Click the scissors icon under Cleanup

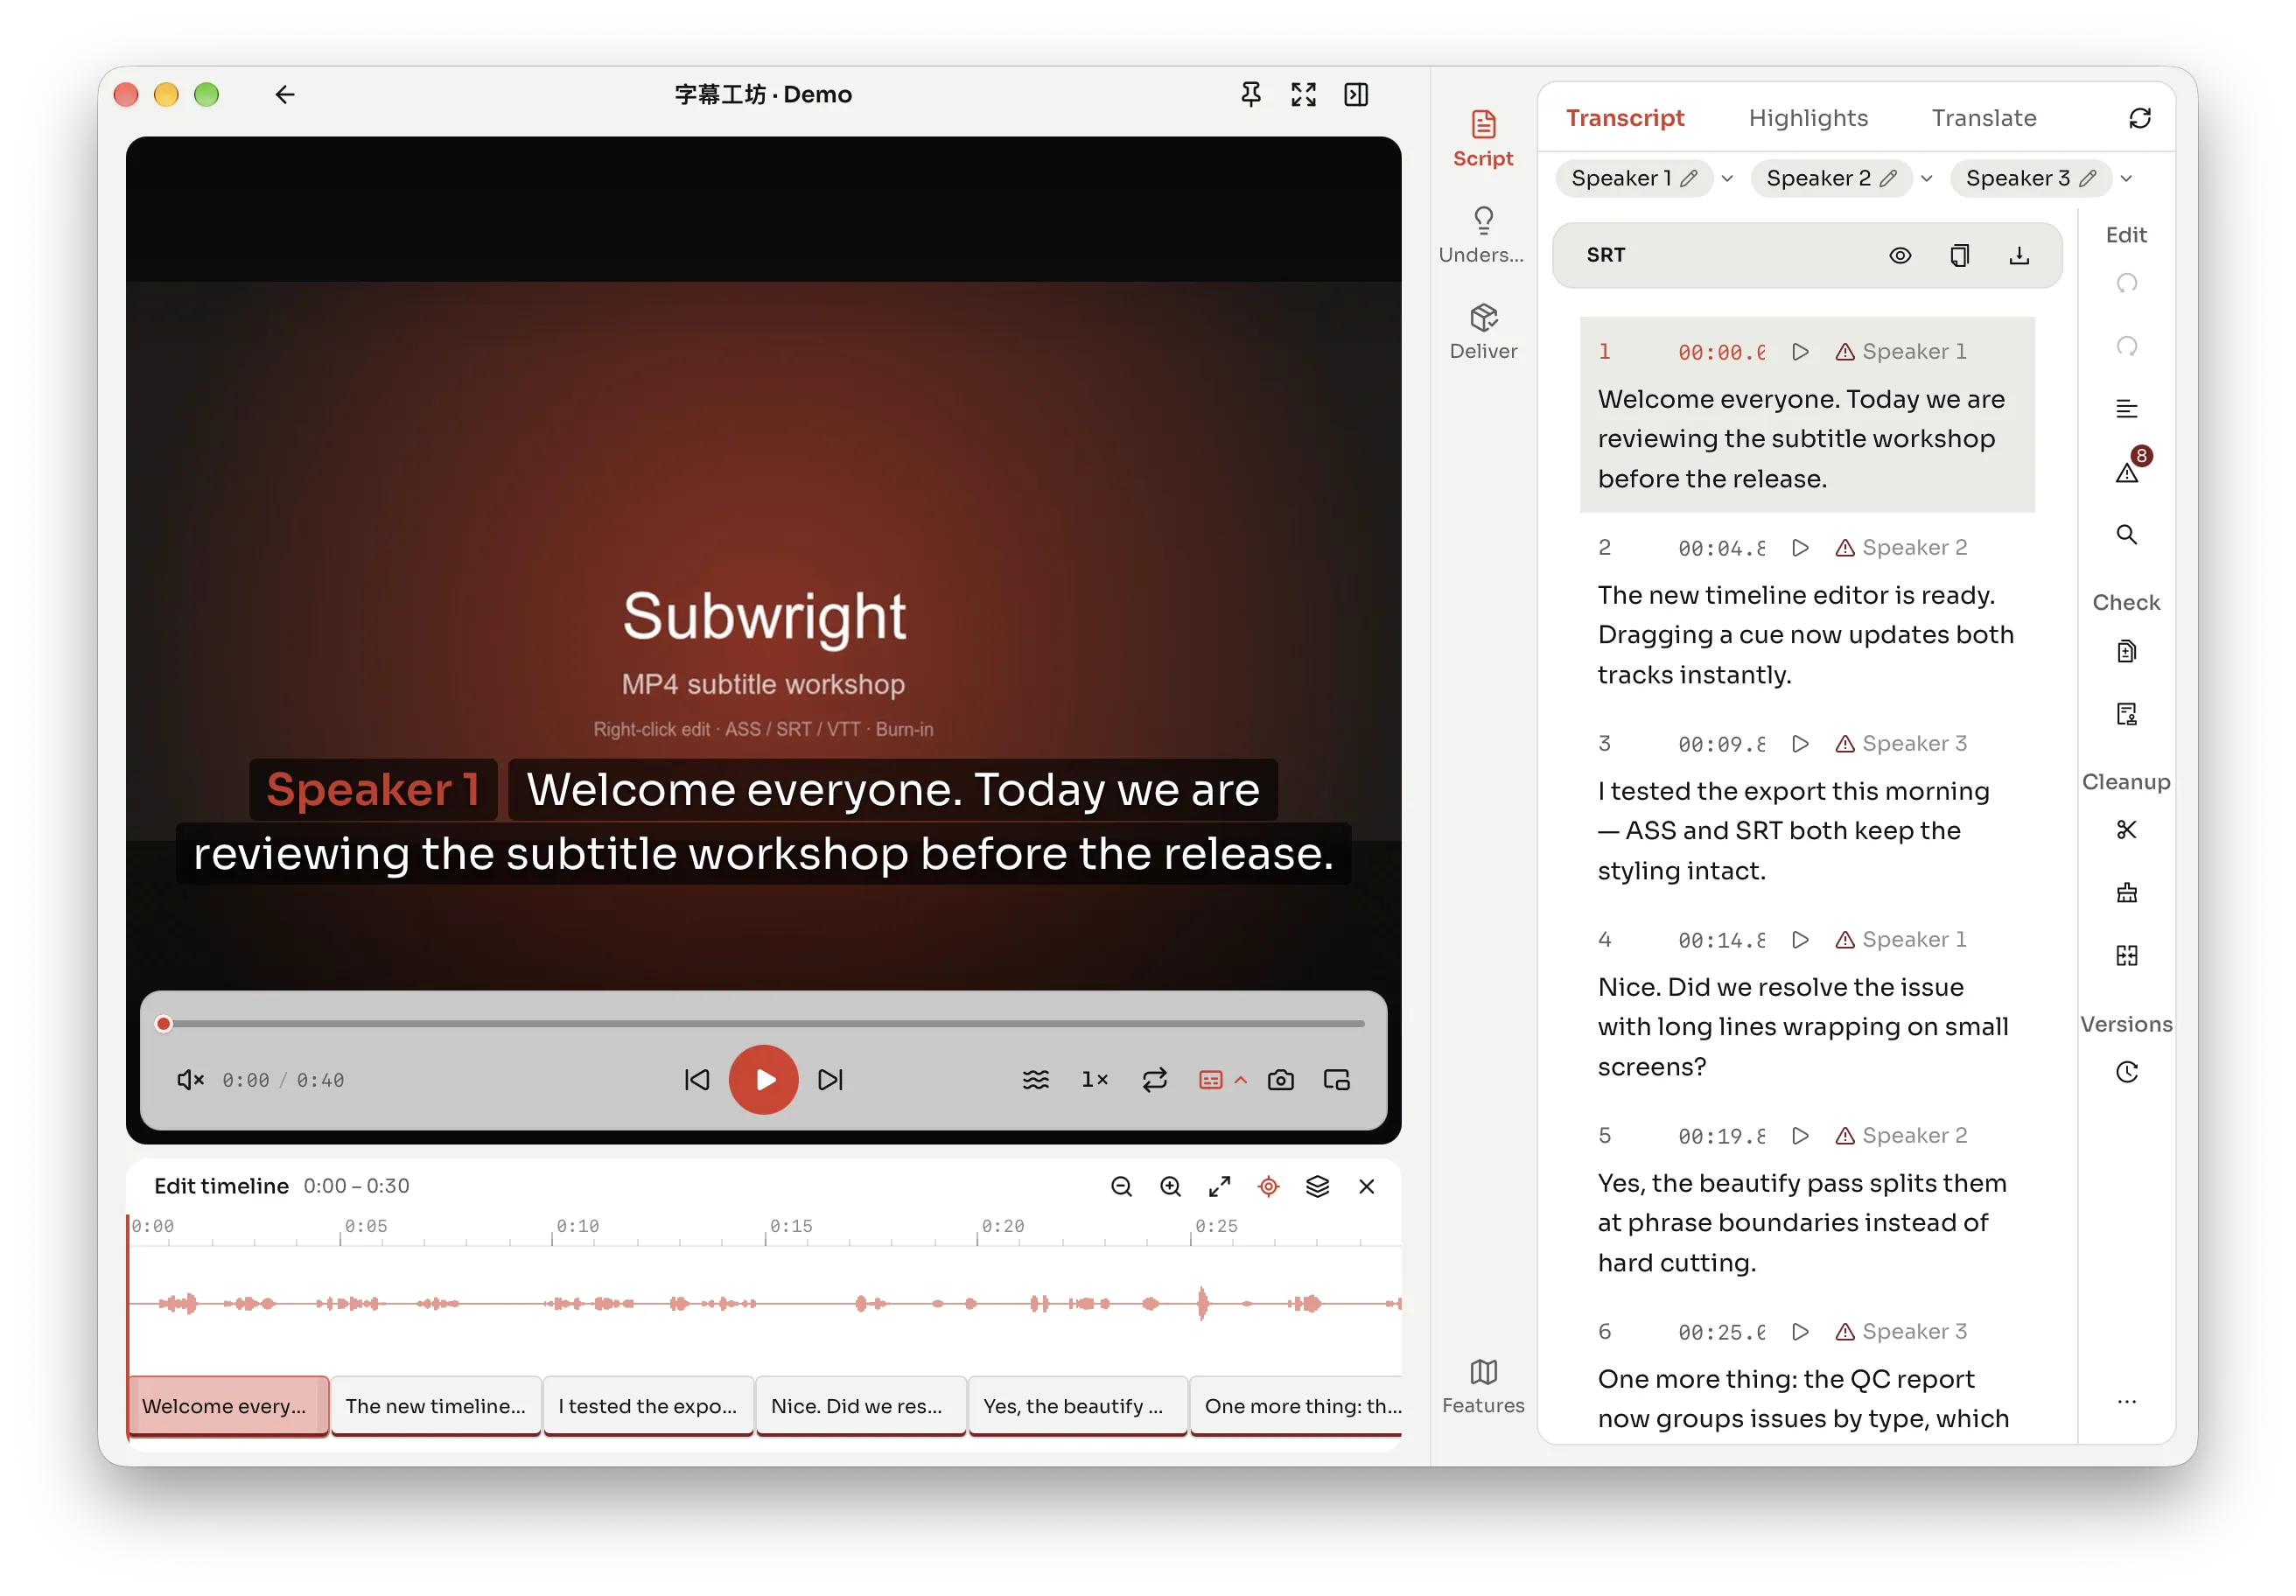tap(2126, 830)
